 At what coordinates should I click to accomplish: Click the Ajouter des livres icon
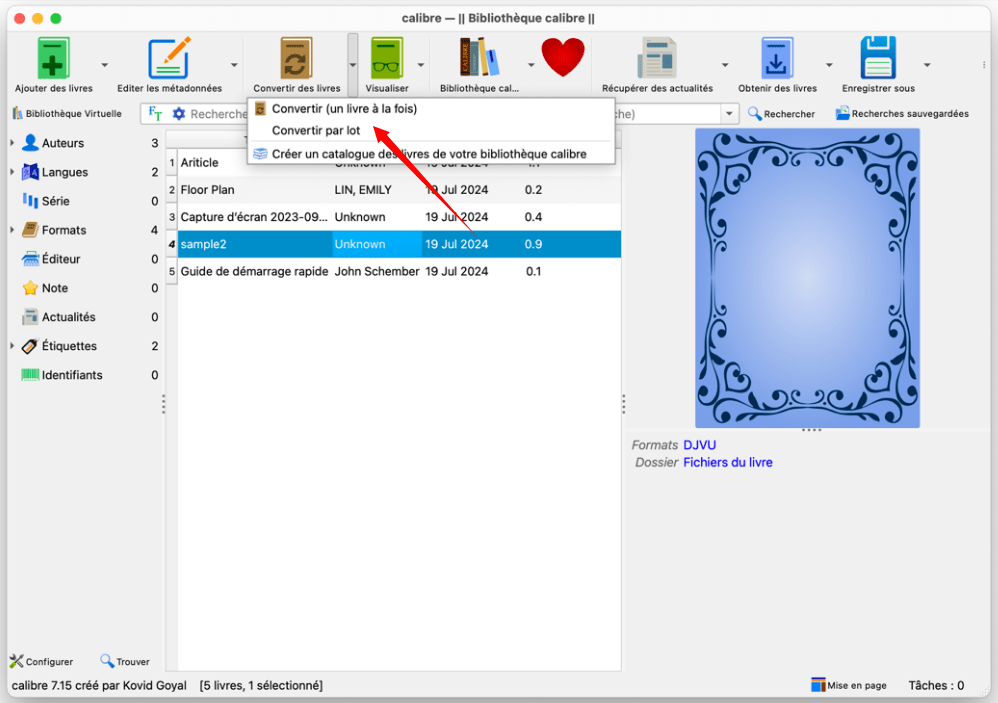(53, 59)
